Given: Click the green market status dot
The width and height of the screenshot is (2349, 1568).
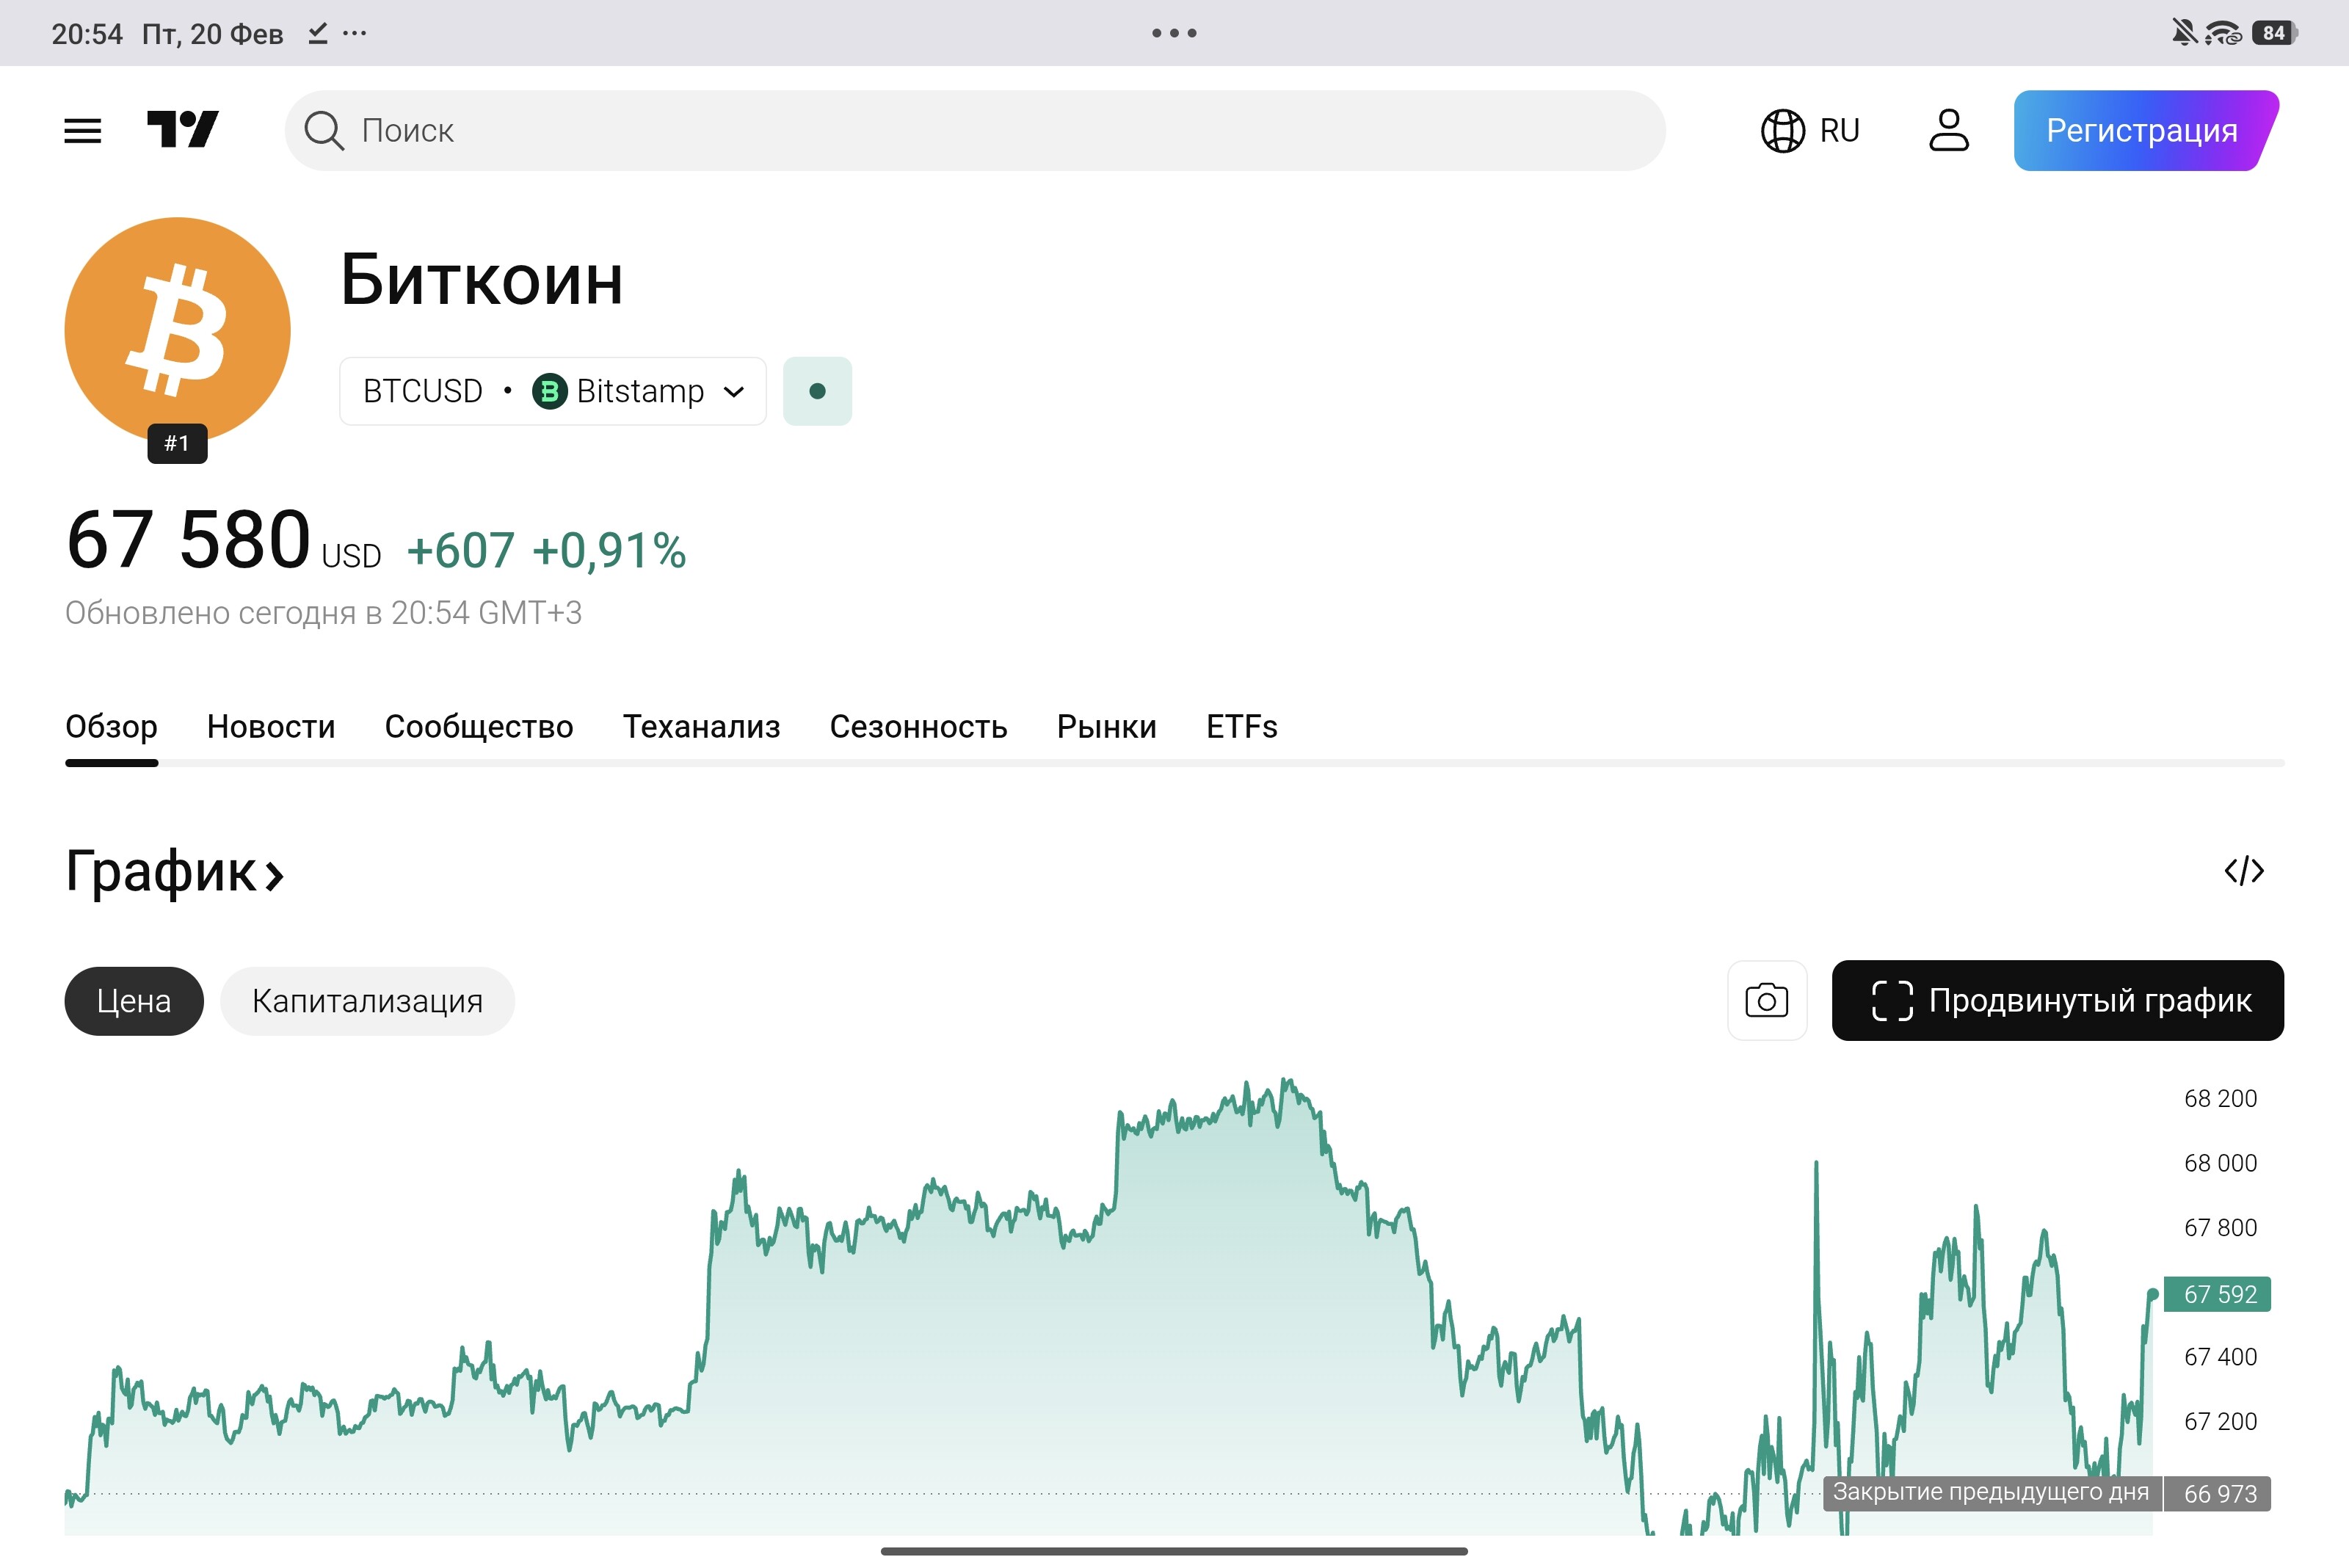Looking at the screenshot, I should [x=817, y=391].
